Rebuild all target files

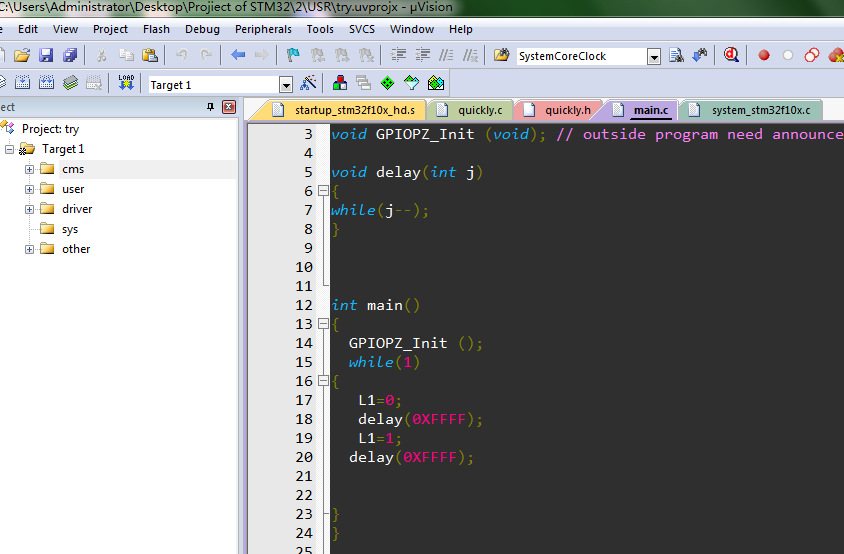click(47, 82)
